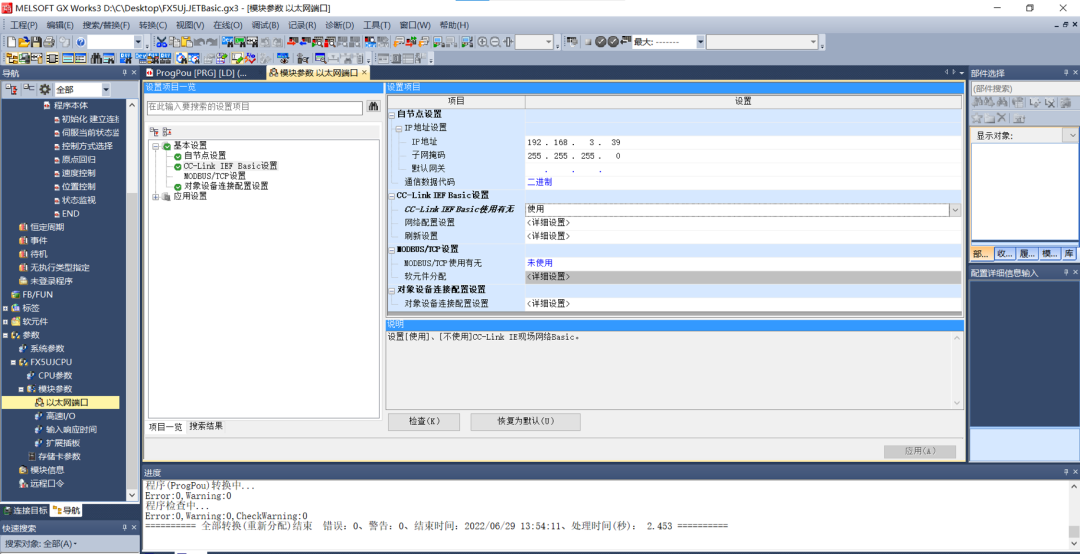Click the collapse-all tree icon in navigation panel

(28, 89)
